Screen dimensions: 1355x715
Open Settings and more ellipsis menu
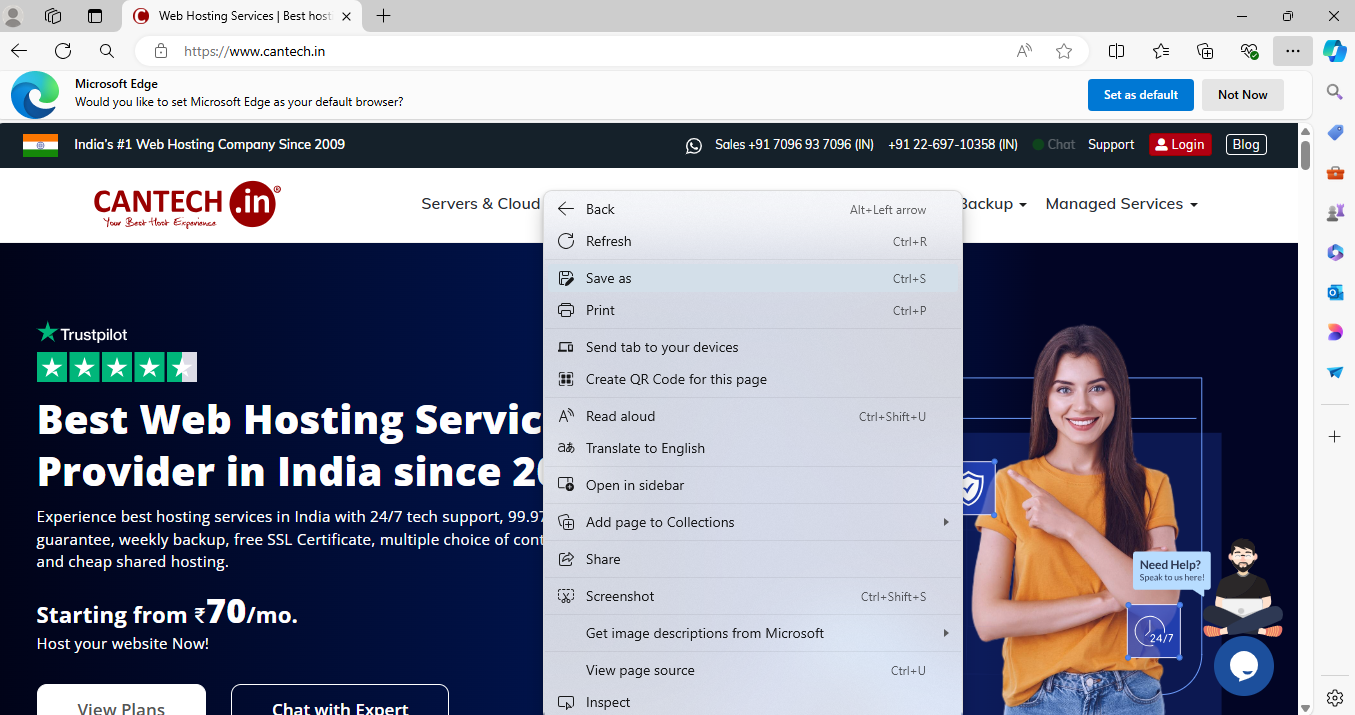point(1293,51)
